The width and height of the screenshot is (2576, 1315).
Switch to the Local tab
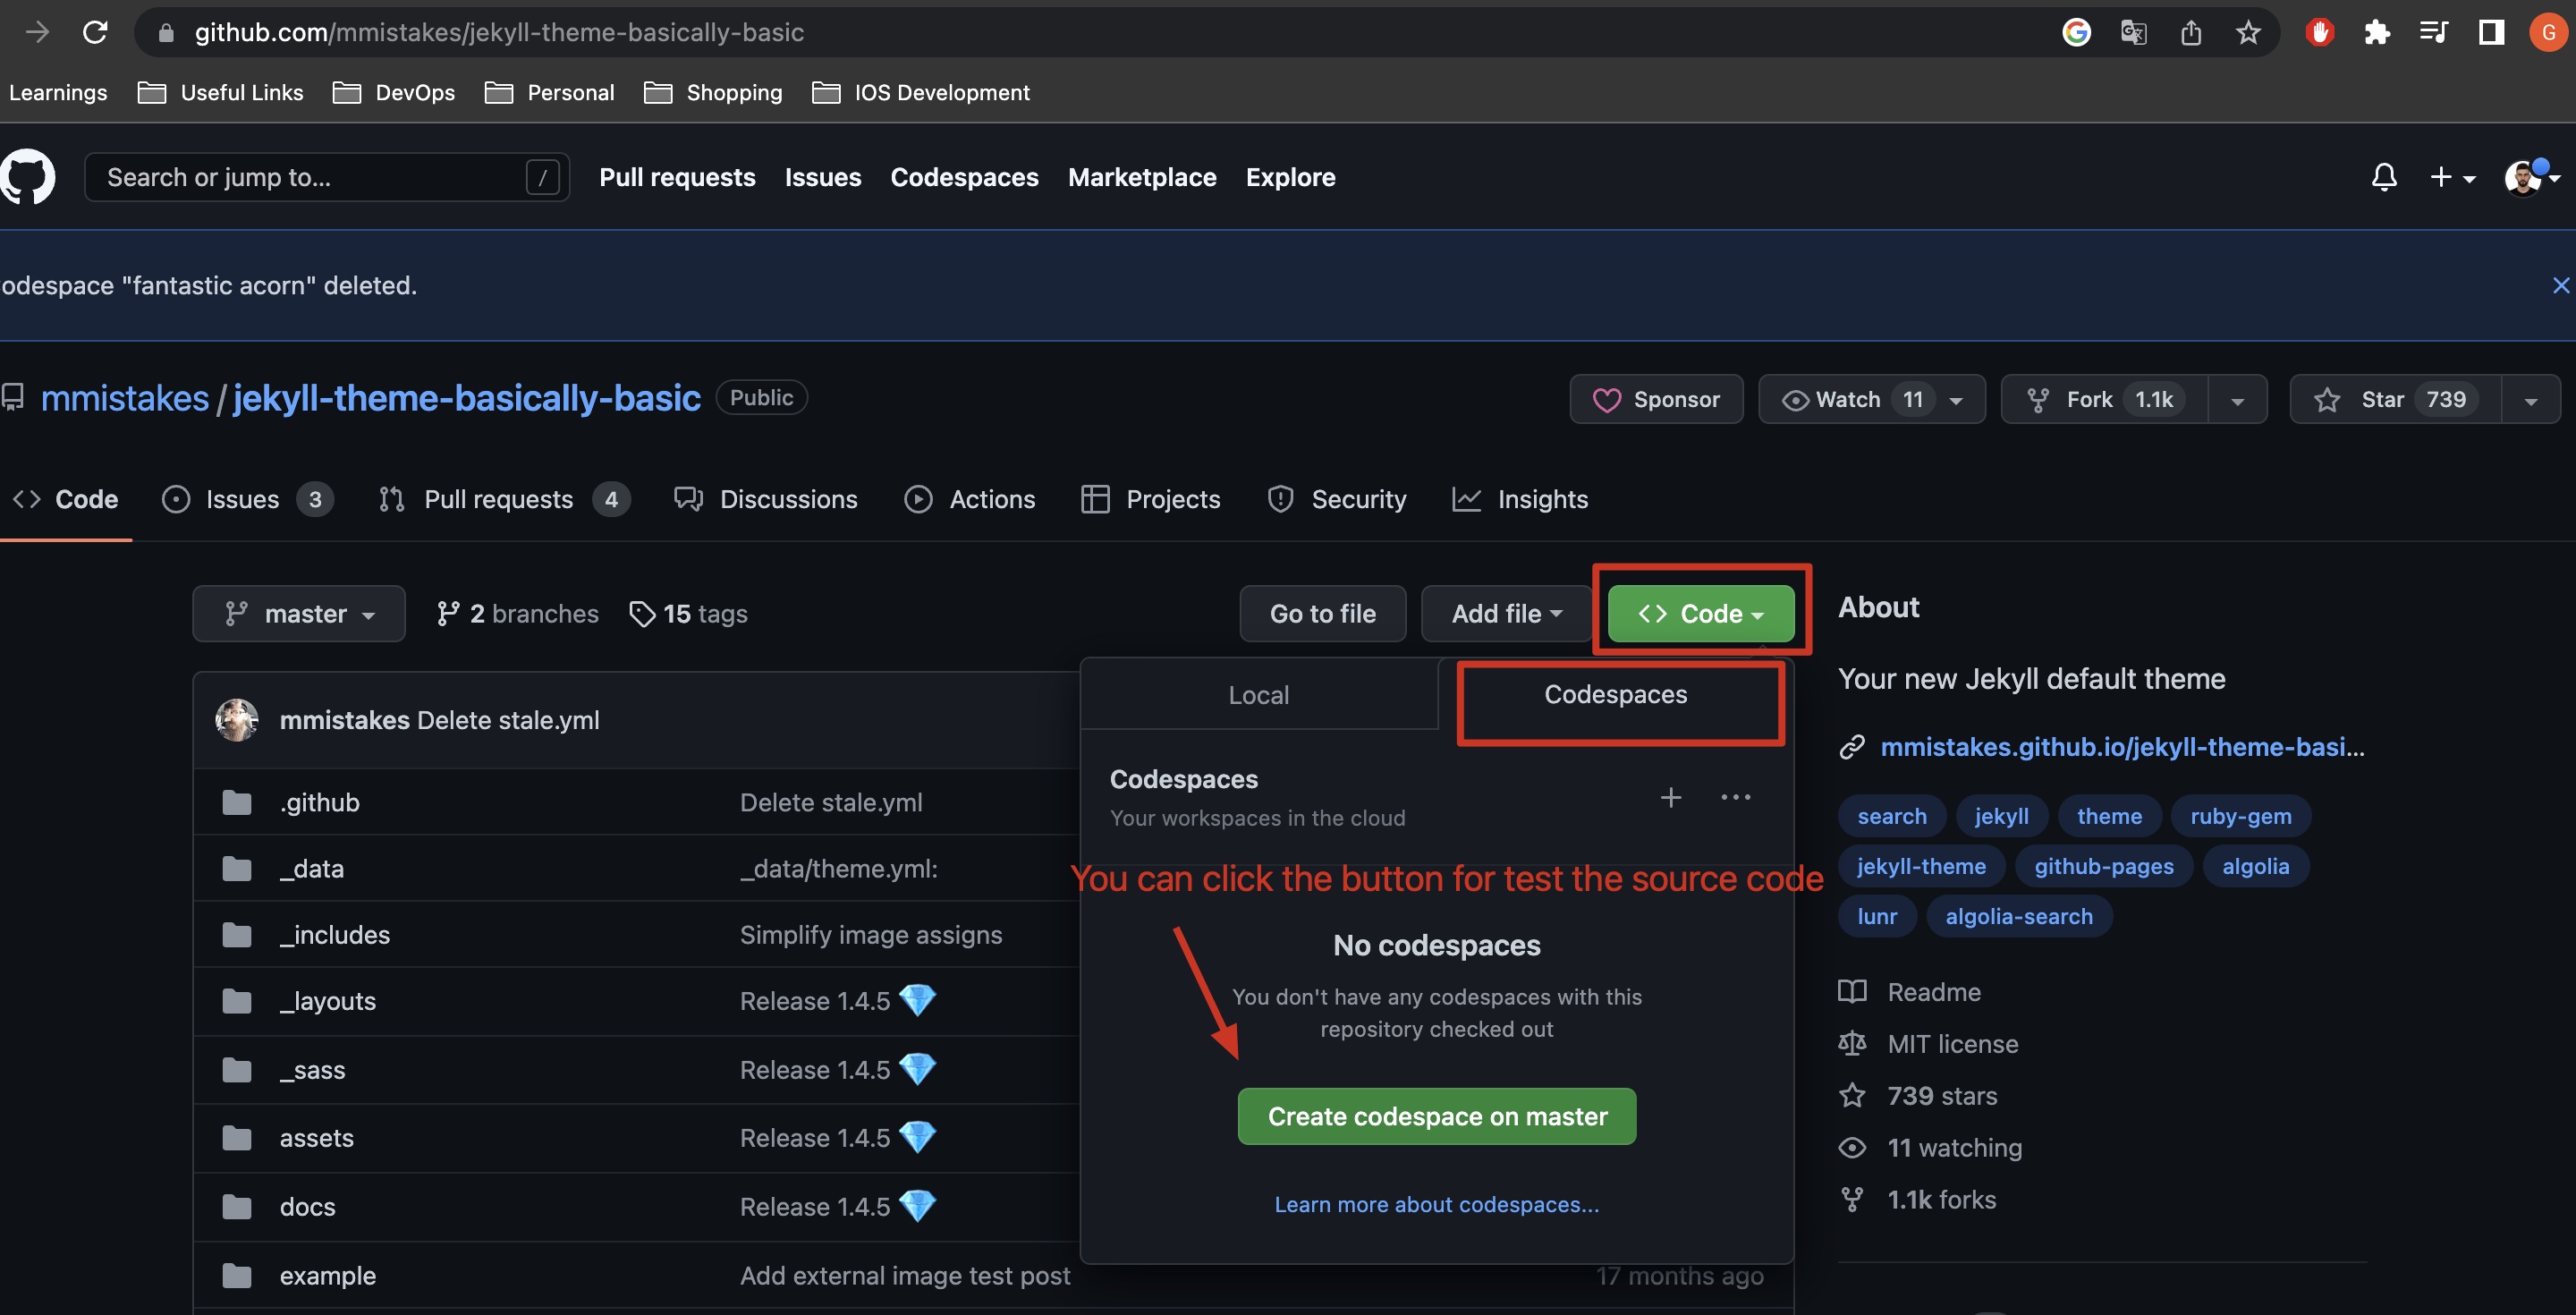pyautogui.click(x=1258, y=694)
